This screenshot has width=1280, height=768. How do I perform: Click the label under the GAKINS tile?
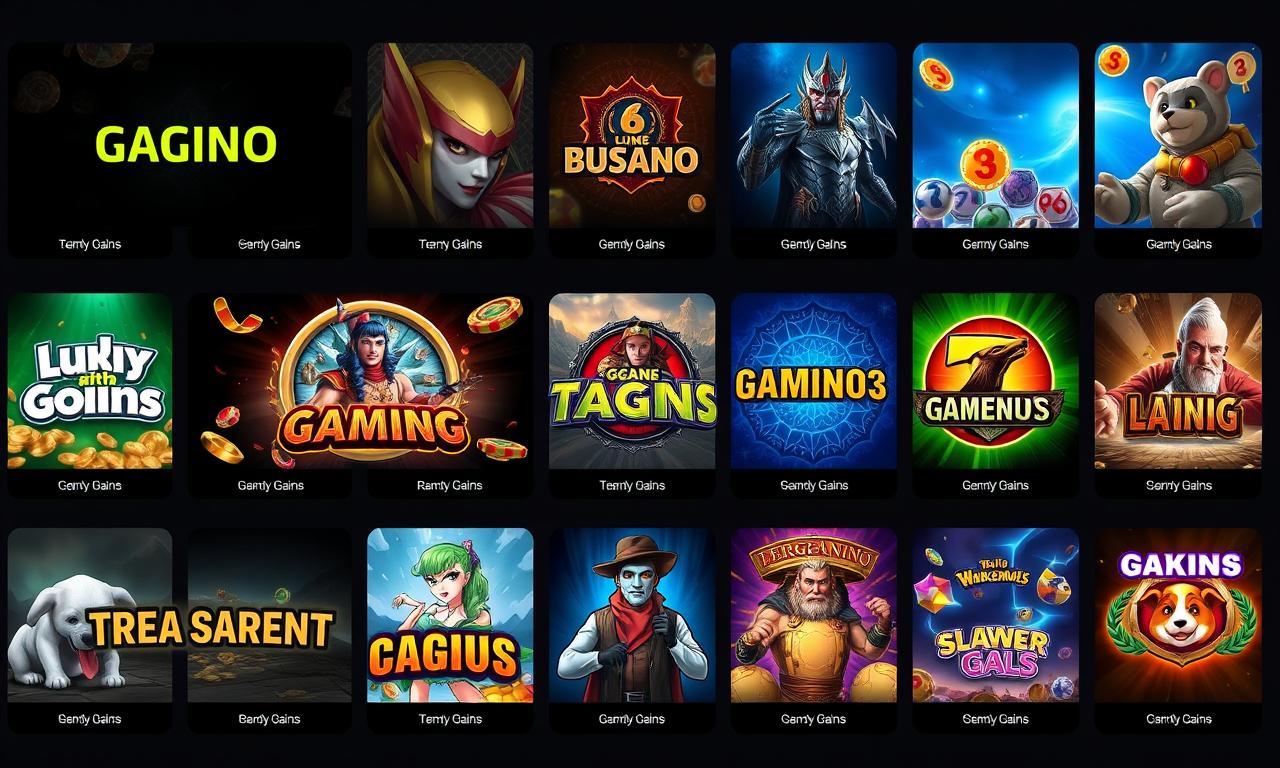coord(1179,719)
